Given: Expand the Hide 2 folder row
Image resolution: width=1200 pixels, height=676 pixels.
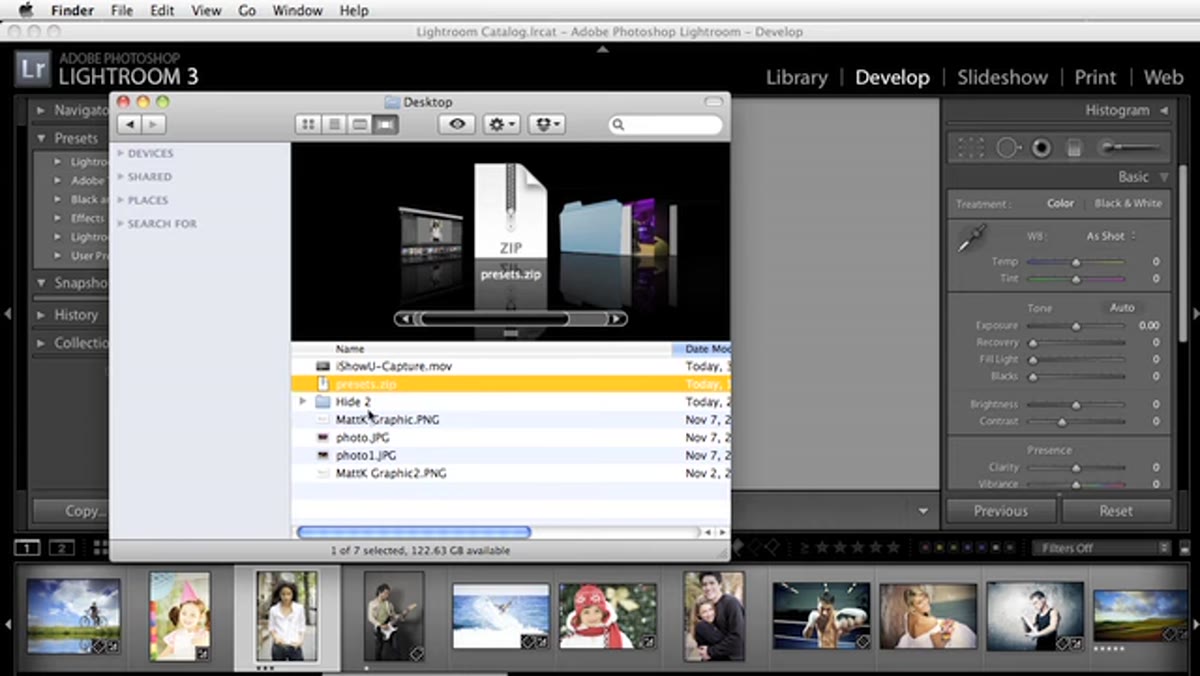Looking at the screenshot, I should point(303,402).
